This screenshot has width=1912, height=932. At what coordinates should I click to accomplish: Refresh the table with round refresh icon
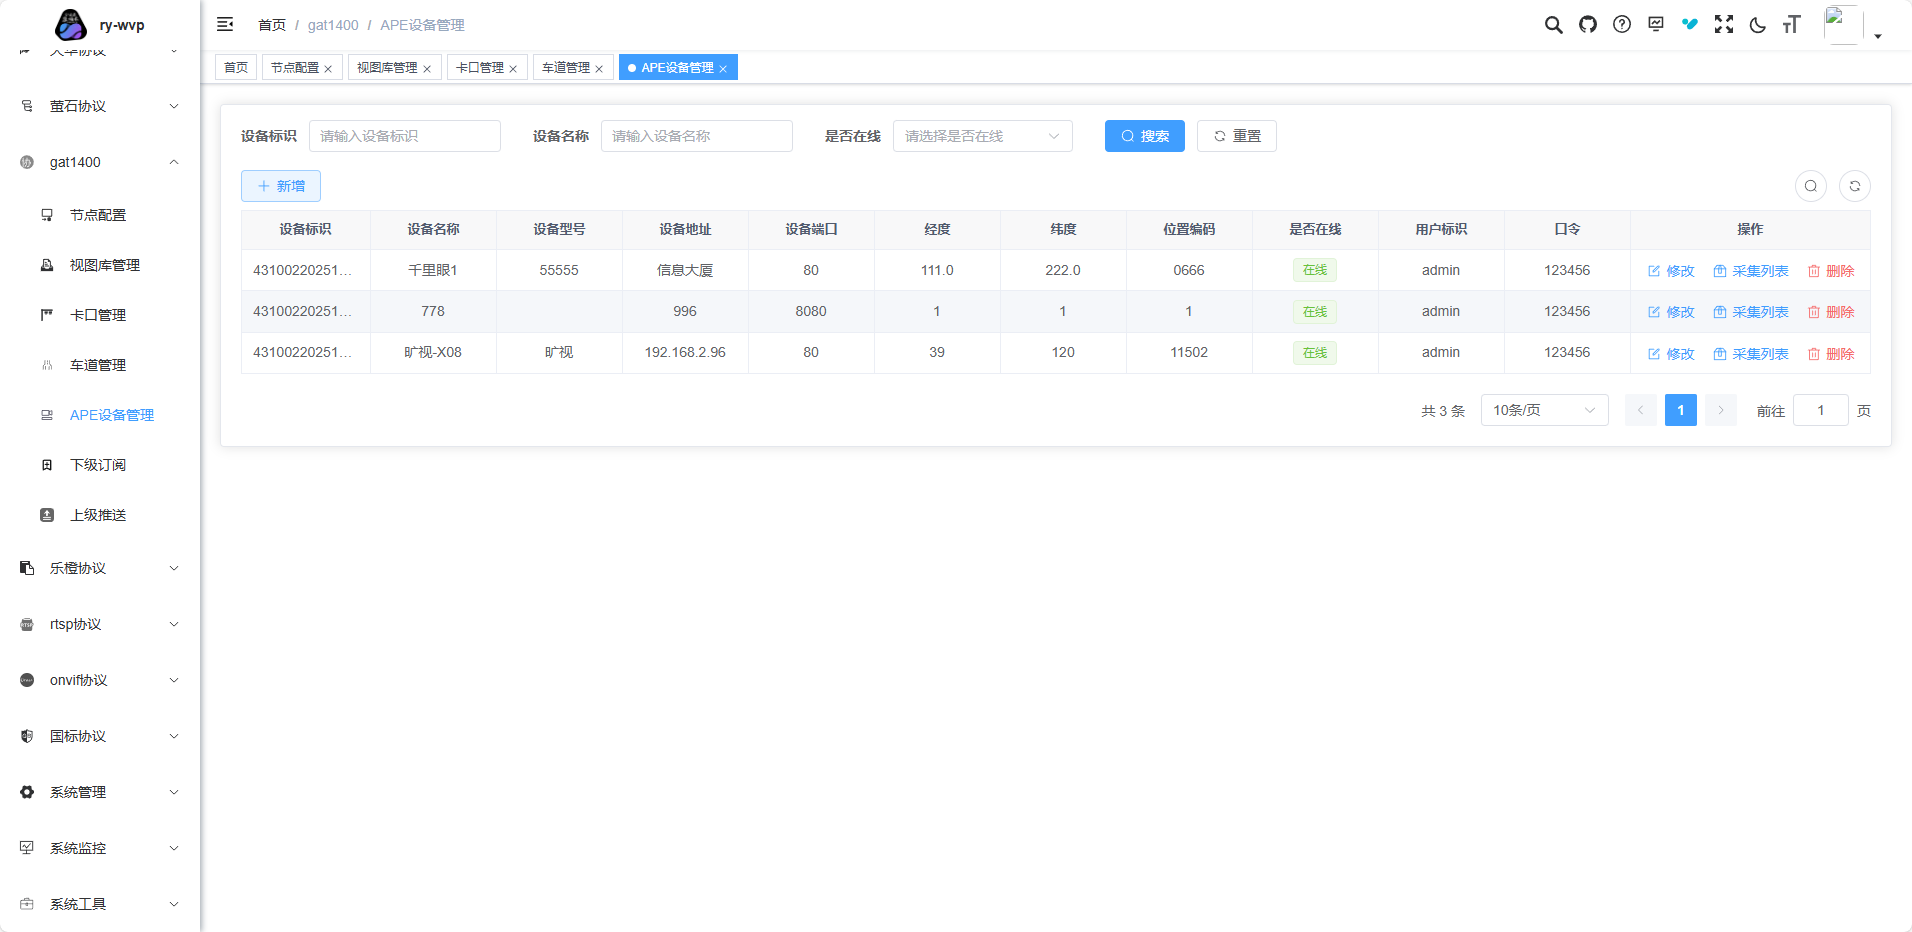point(1854,186)
